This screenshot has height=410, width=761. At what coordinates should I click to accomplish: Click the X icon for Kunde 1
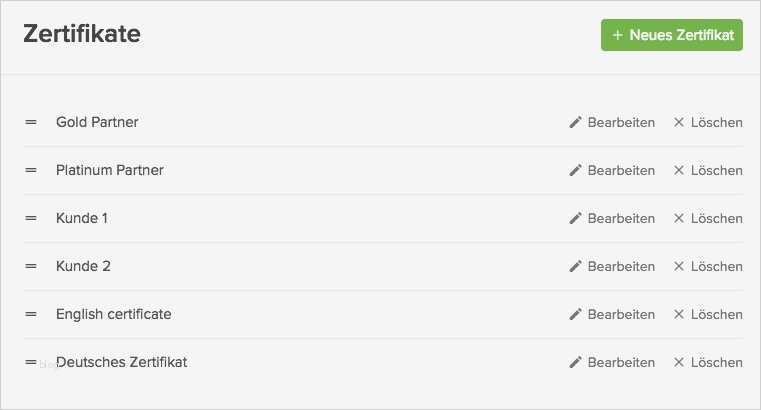[679, 218]
